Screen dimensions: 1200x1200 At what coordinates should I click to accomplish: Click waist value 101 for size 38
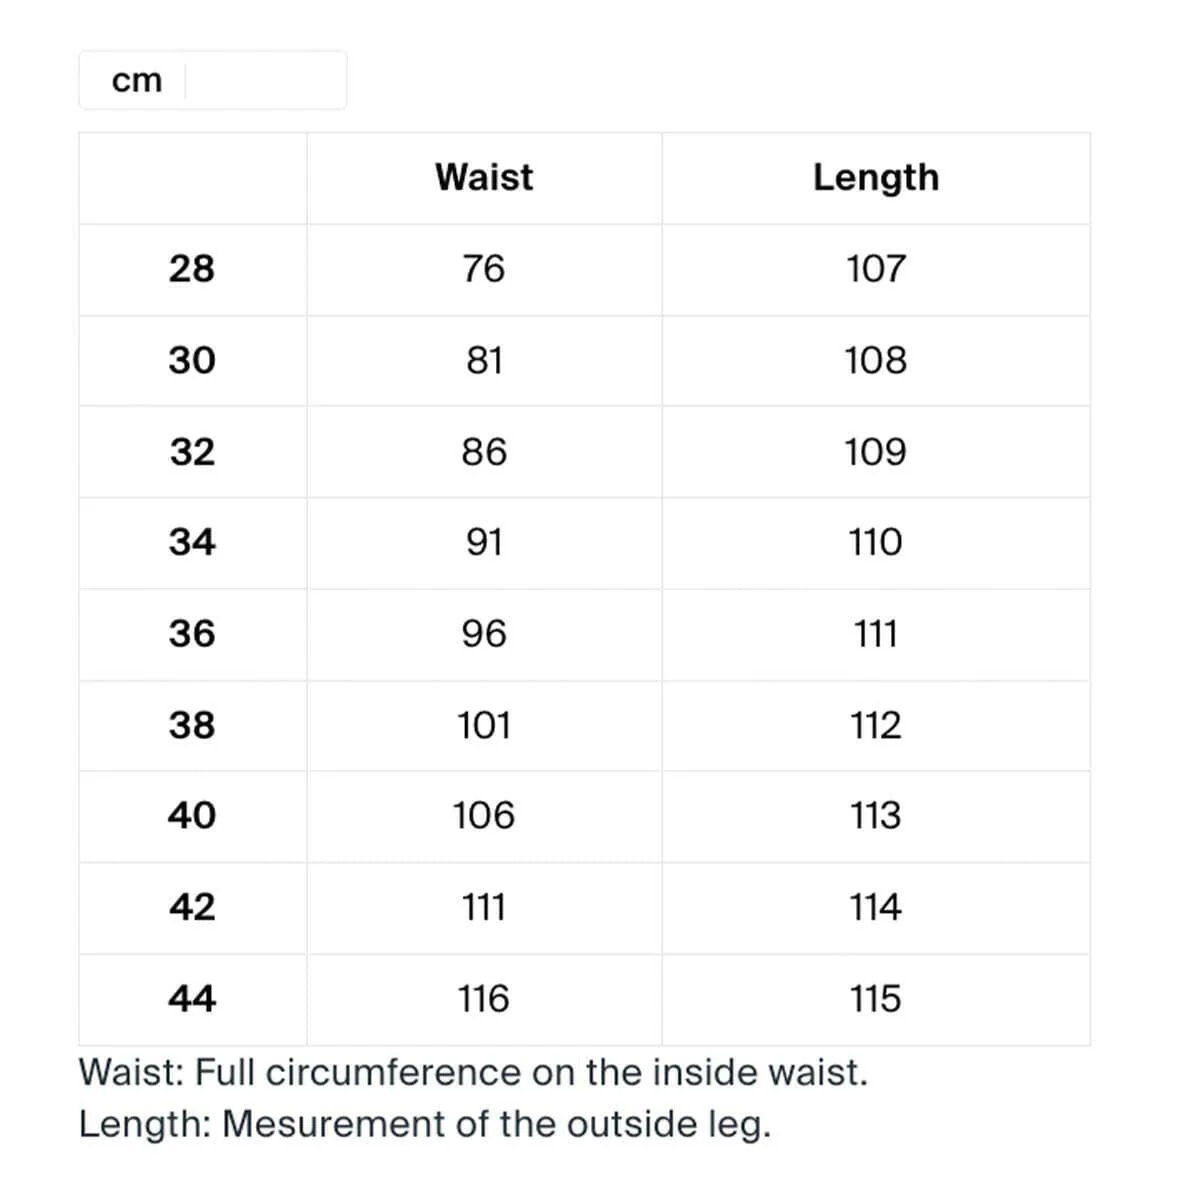coord(484,725)
